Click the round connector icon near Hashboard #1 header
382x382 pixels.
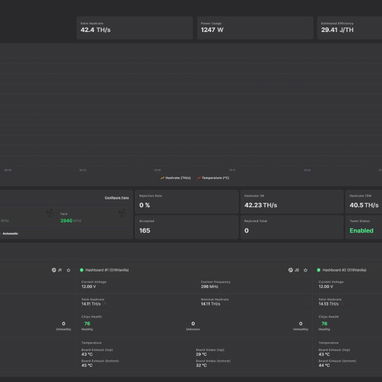[54, 270]
